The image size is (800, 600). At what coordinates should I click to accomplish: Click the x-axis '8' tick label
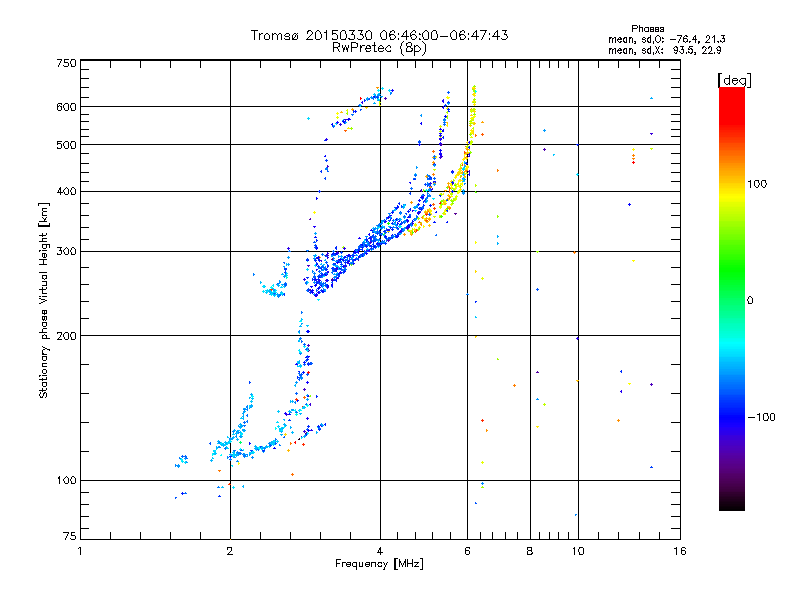[x=530, y=551]
